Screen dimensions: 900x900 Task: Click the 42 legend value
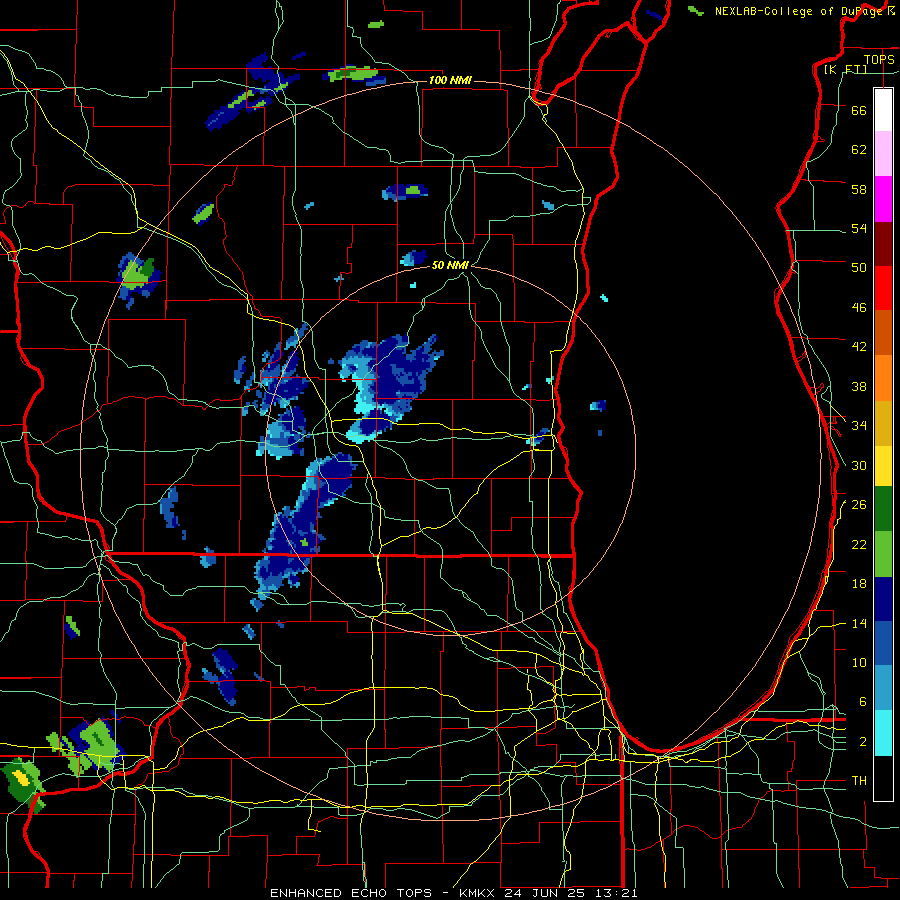coord(859,346)
